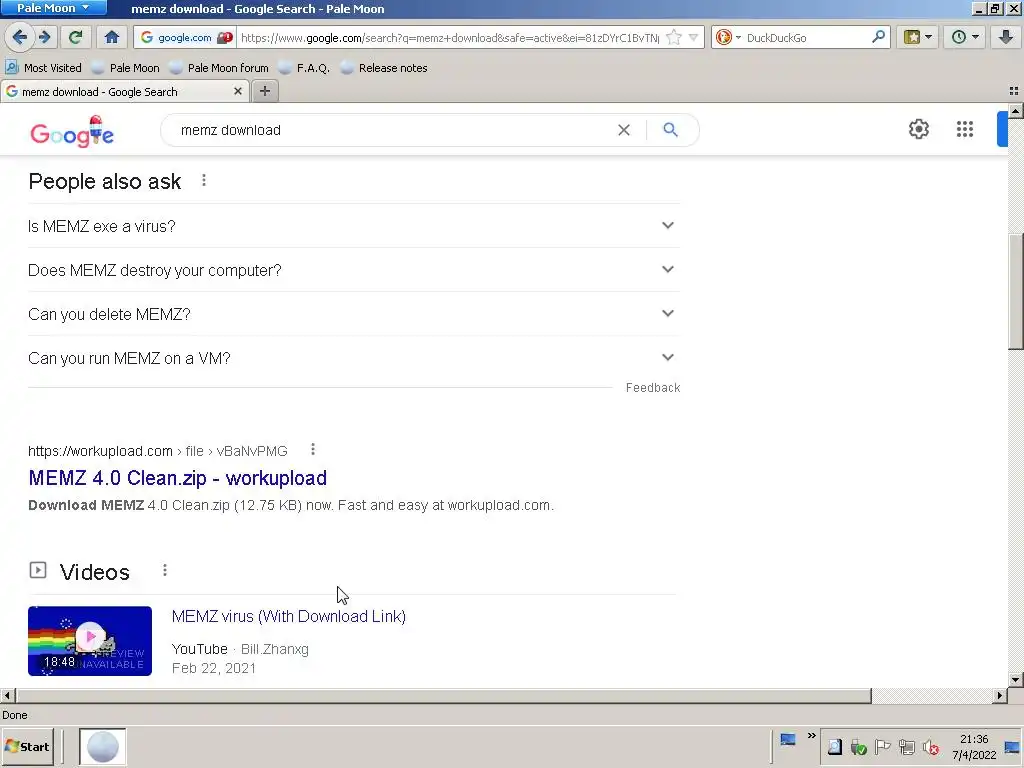
Task: Open the Windows Start menu
Action: coord(27,746)
